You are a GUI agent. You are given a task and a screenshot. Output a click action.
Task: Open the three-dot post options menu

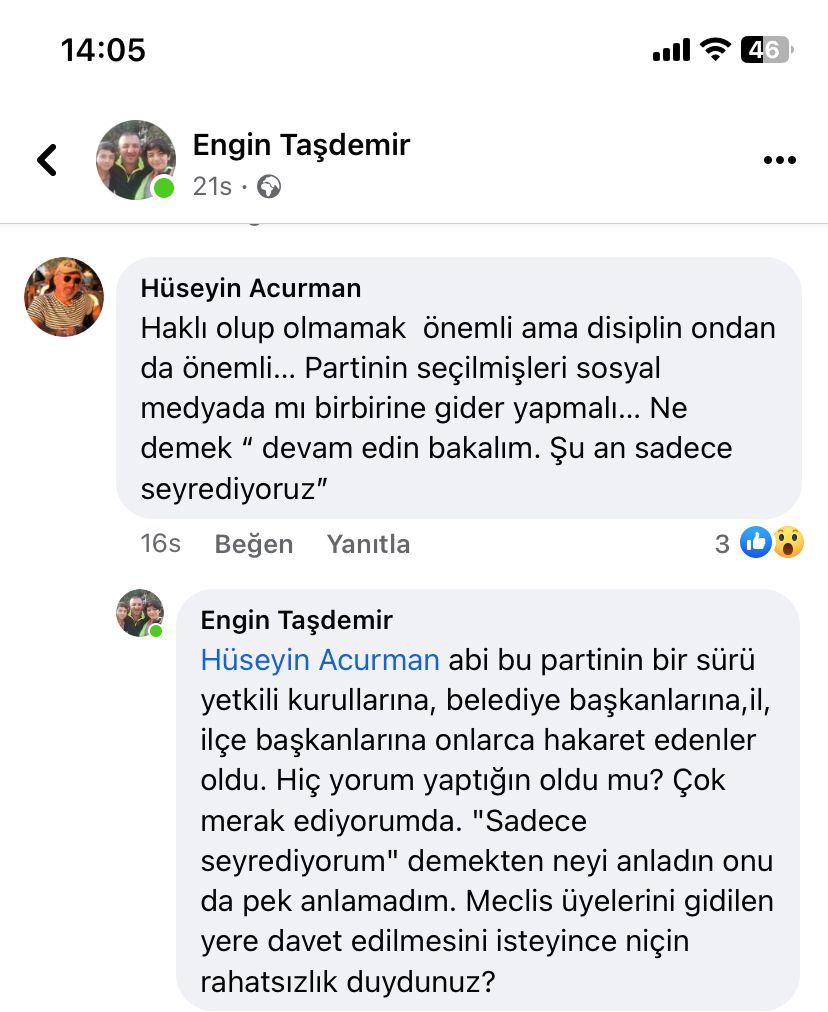779,160
